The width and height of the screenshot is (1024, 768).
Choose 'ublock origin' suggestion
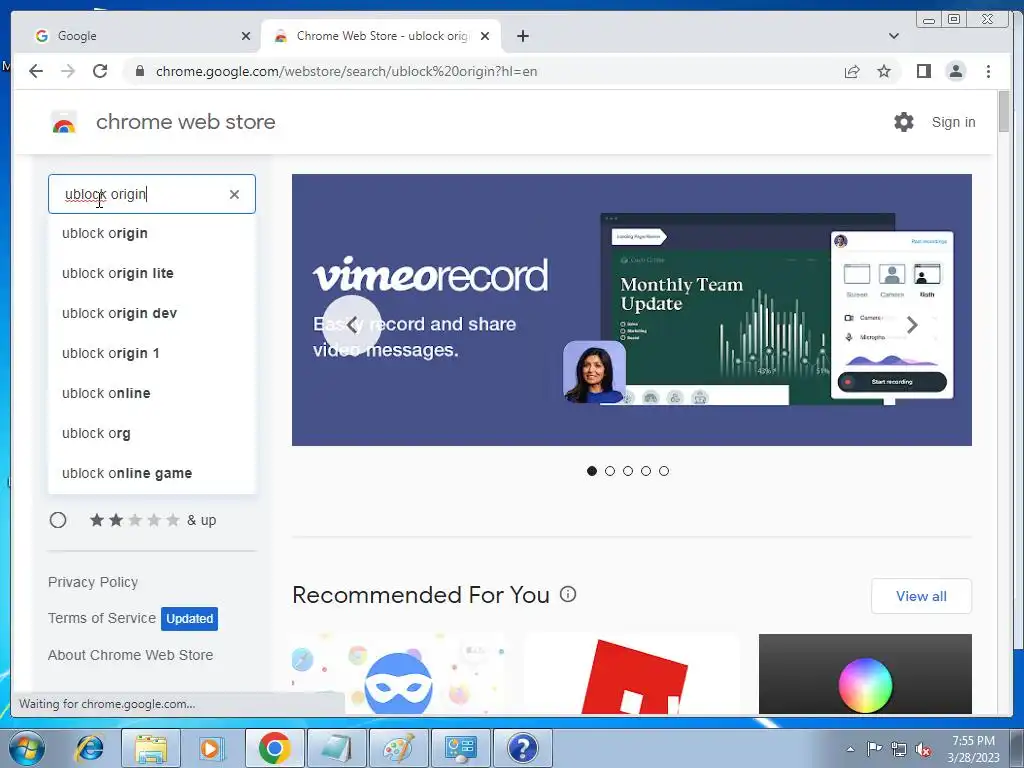point(152,233)
